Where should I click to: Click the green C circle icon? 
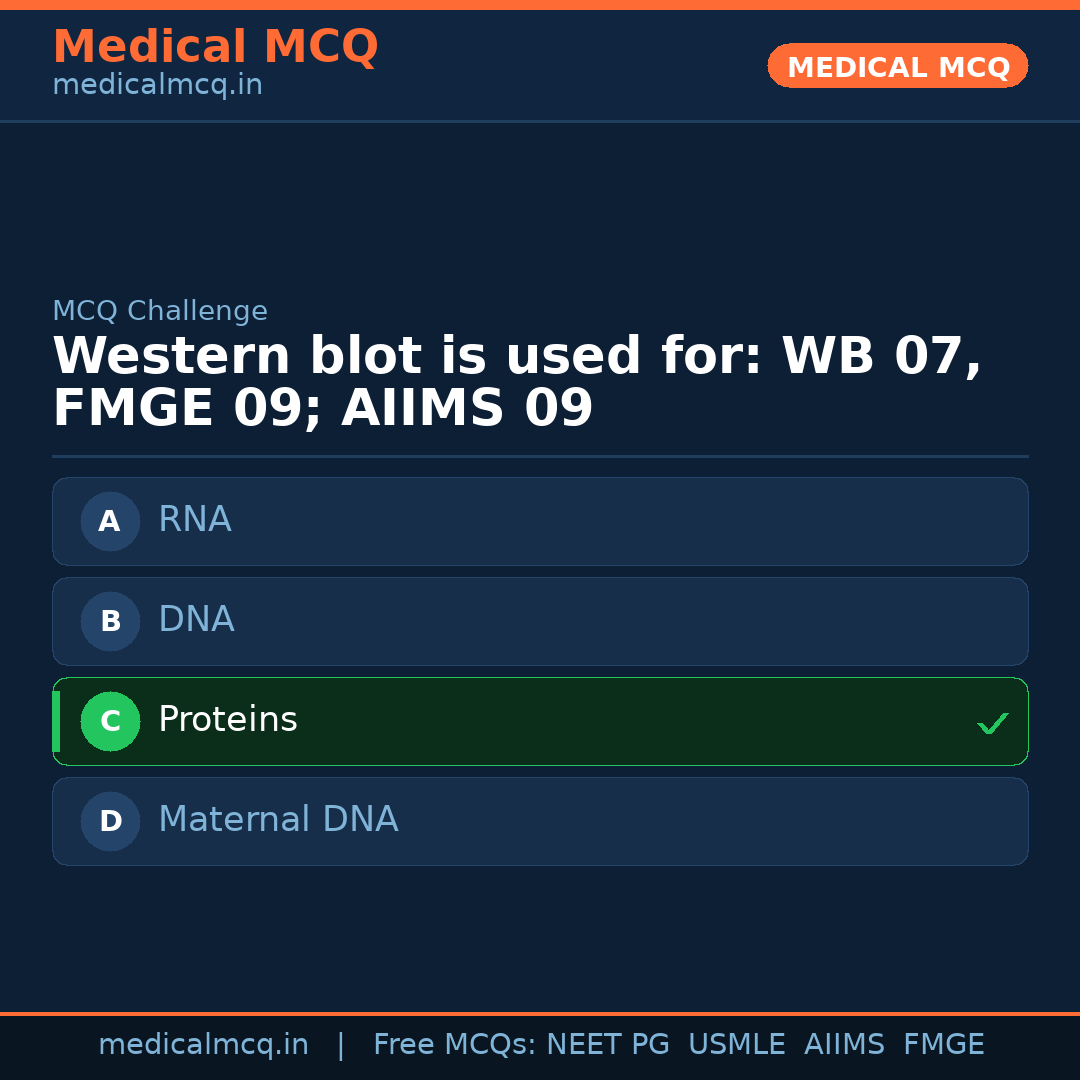coord(110,721)
